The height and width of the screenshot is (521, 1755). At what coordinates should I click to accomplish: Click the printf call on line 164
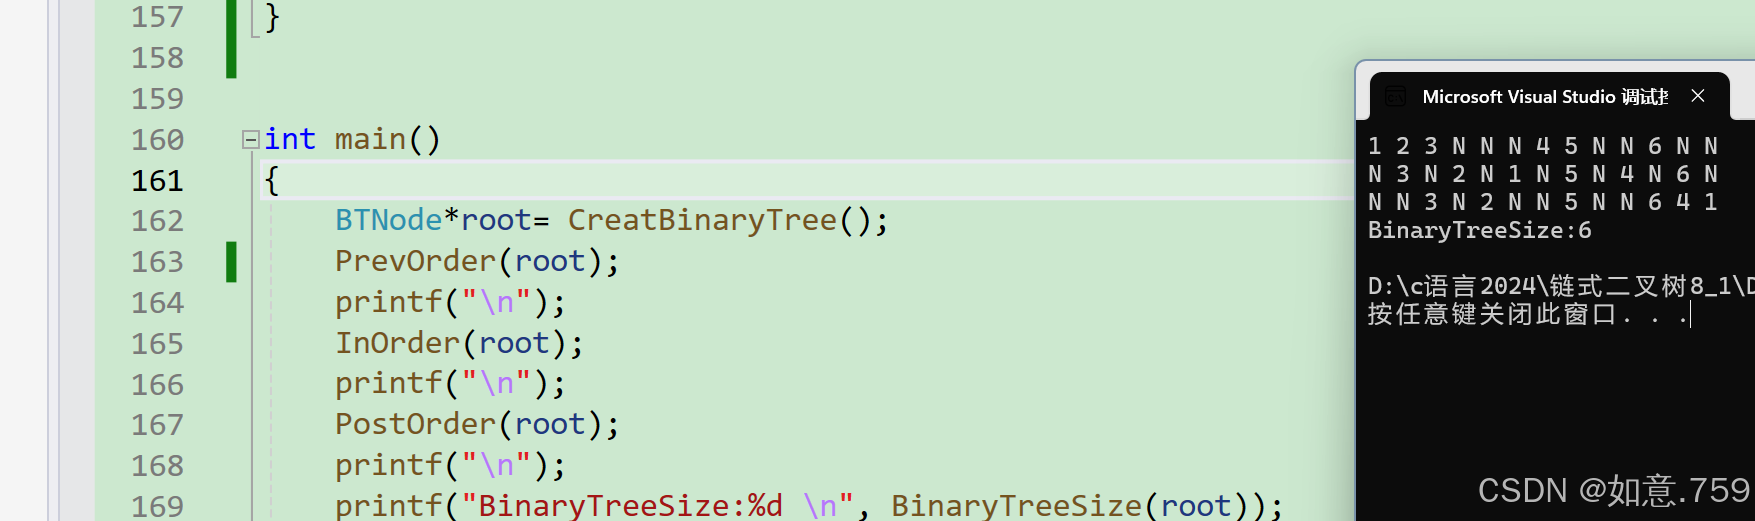388,302
